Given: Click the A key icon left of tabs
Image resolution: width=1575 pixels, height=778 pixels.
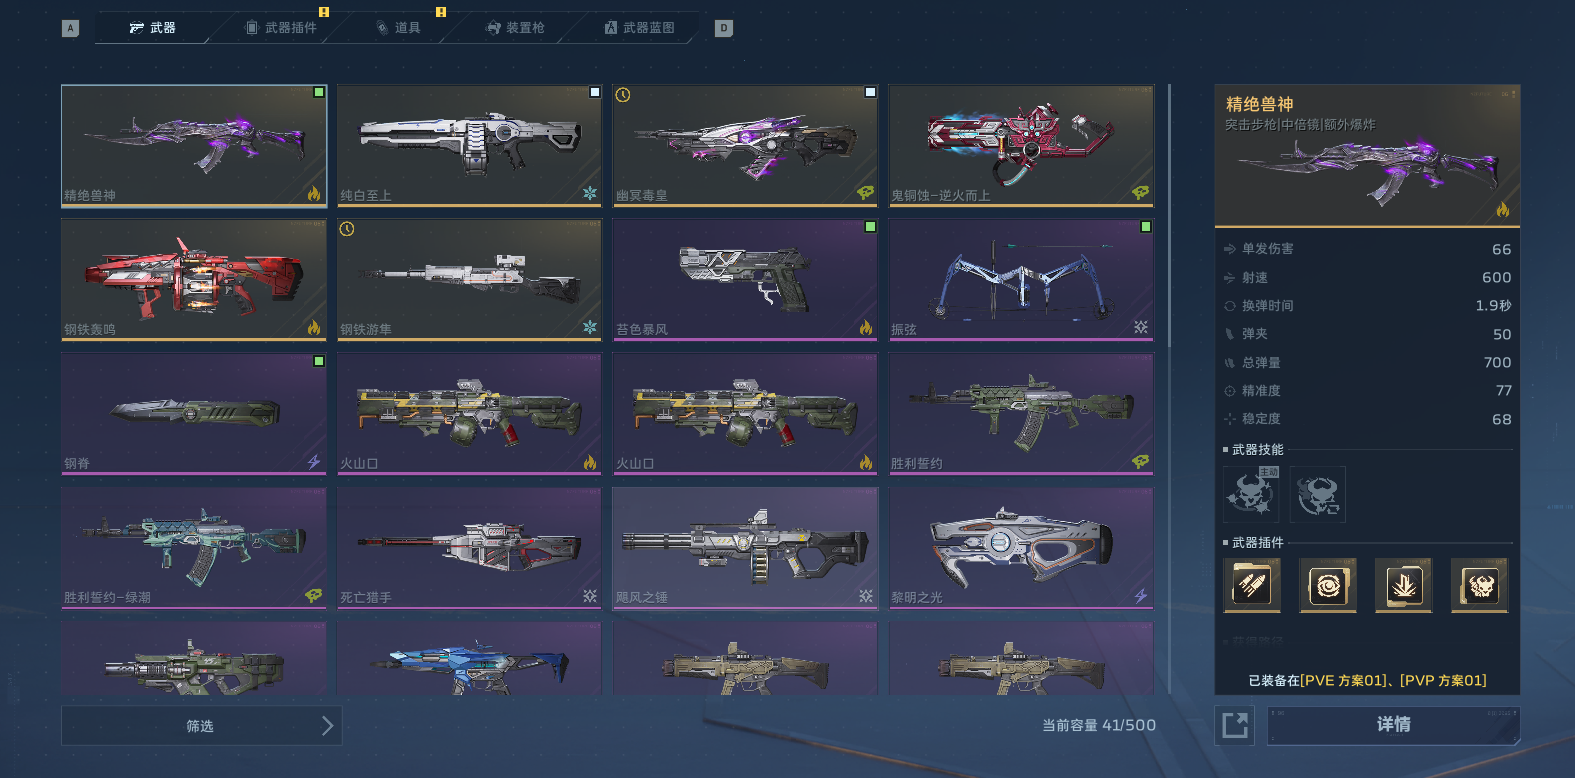Looking at the screenshot, I should (70, 28).
